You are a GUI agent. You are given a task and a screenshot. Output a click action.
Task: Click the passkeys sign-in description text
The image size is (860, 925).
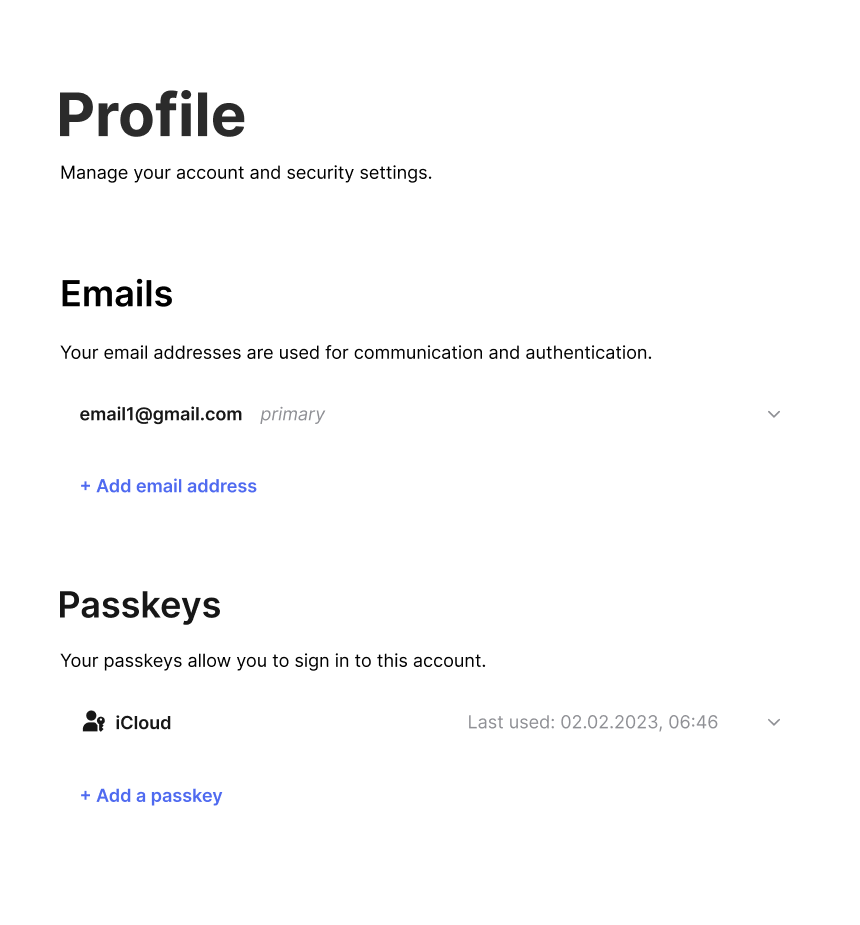tap(273, 661)
